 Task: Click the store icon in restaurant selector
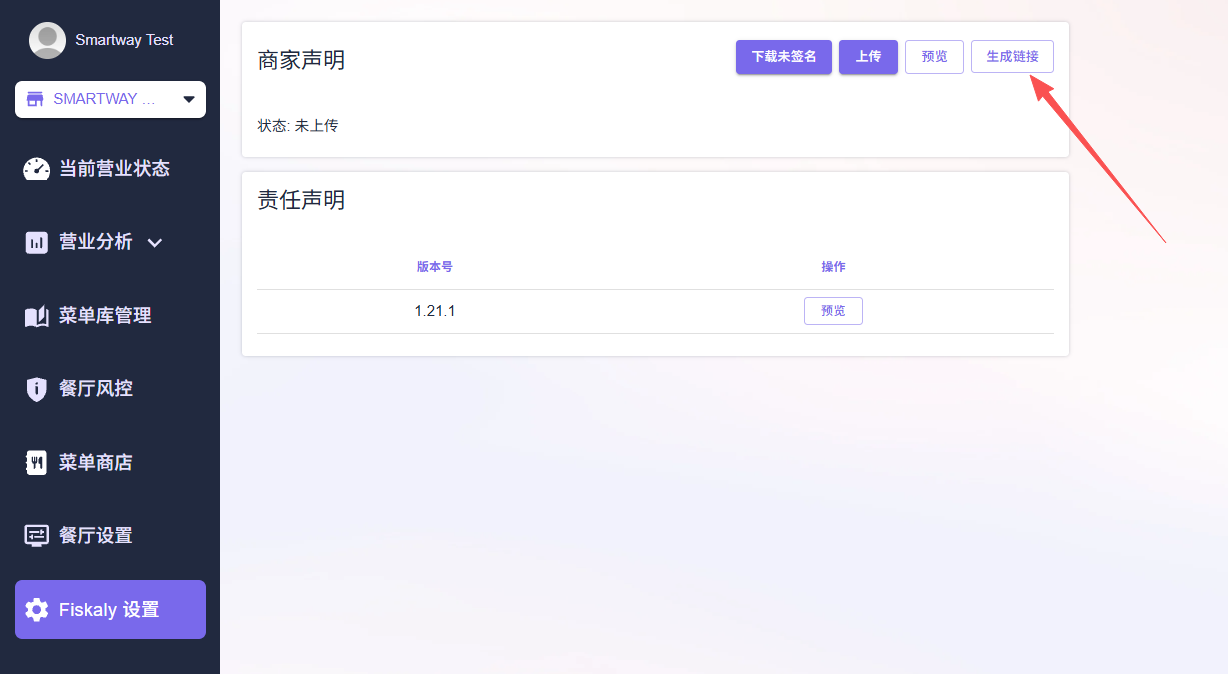36,99
